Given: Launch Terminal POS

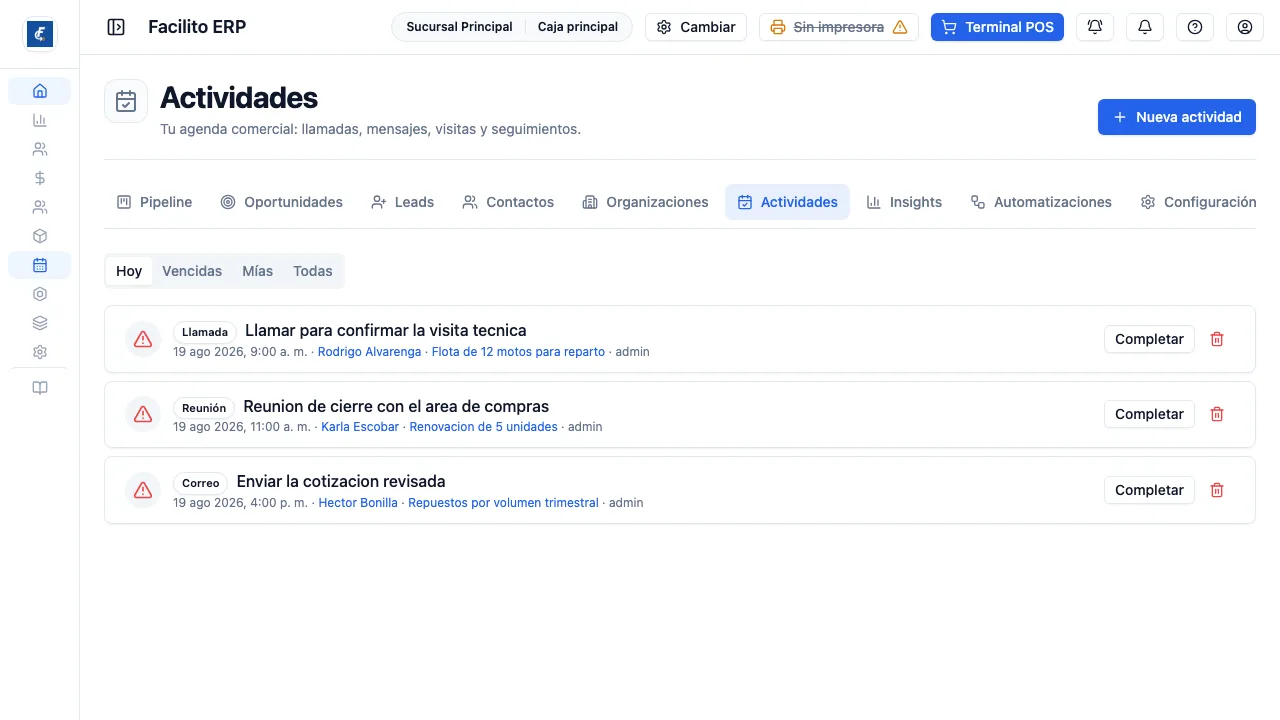Looking at the screenshot, I should pos(997,27).
